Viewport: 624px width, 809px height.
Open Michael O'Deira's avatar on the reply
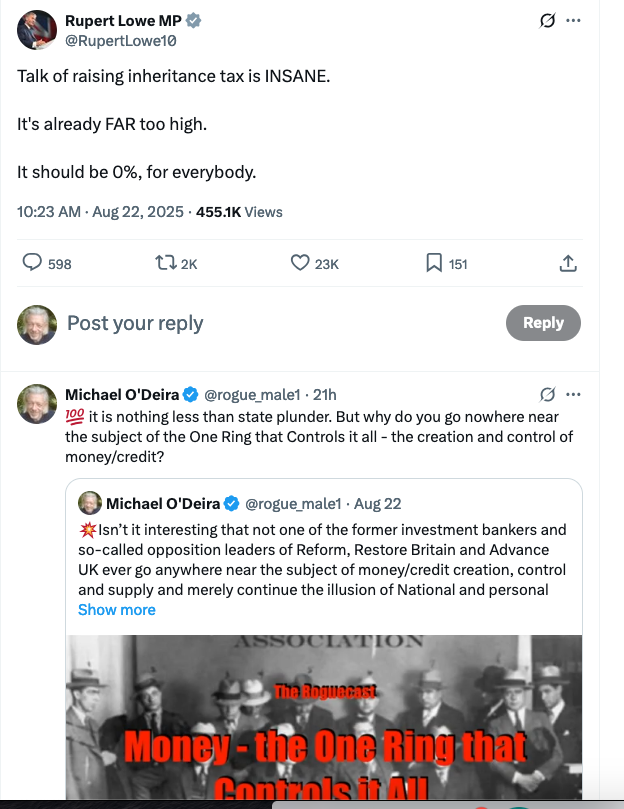click(x=36, y=405)
